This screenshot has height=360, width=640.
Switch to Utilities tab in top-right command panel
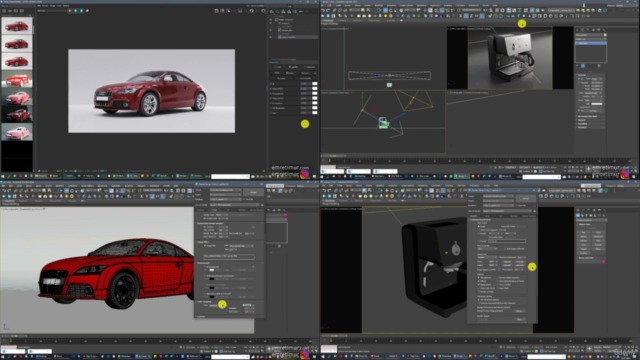click(x=604, y=30)
